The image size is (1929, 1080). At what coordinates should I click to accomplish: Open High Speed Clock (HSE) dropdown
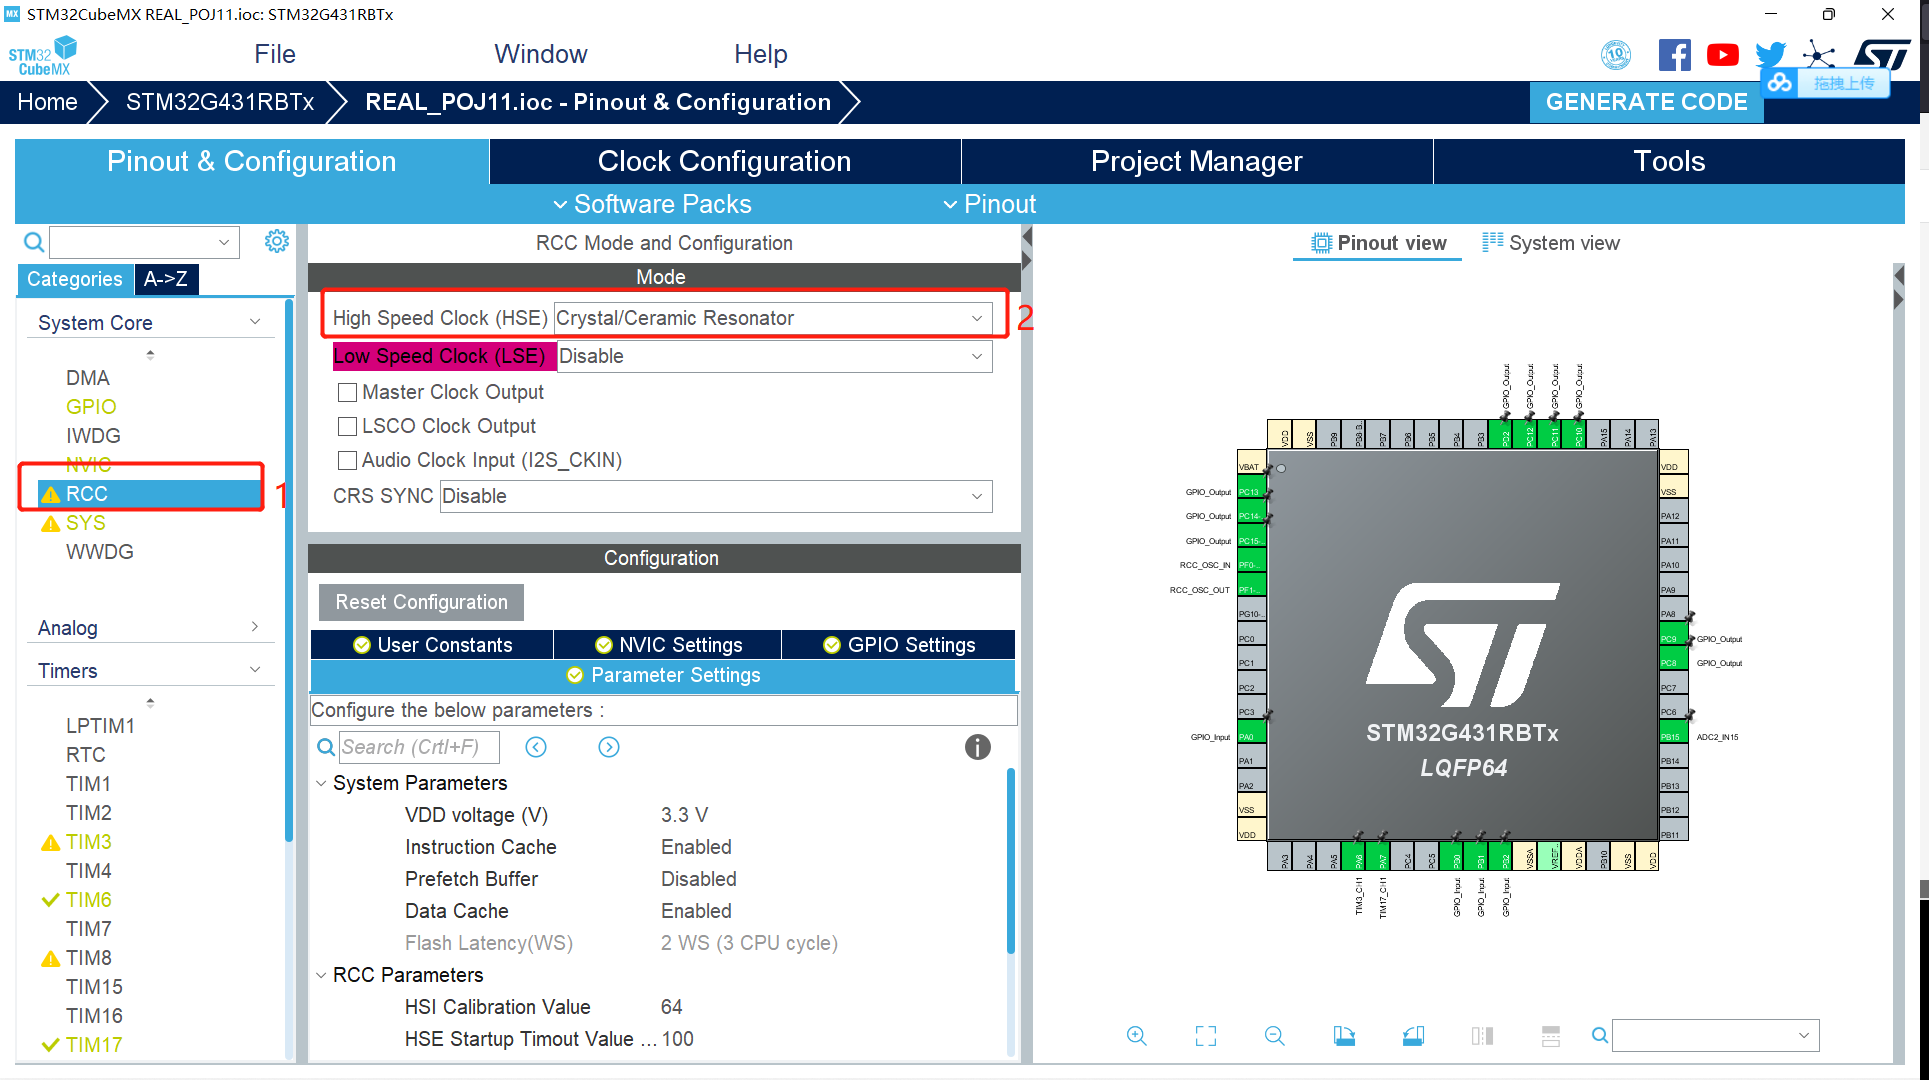pyautogui.click(x=772, y=318)
